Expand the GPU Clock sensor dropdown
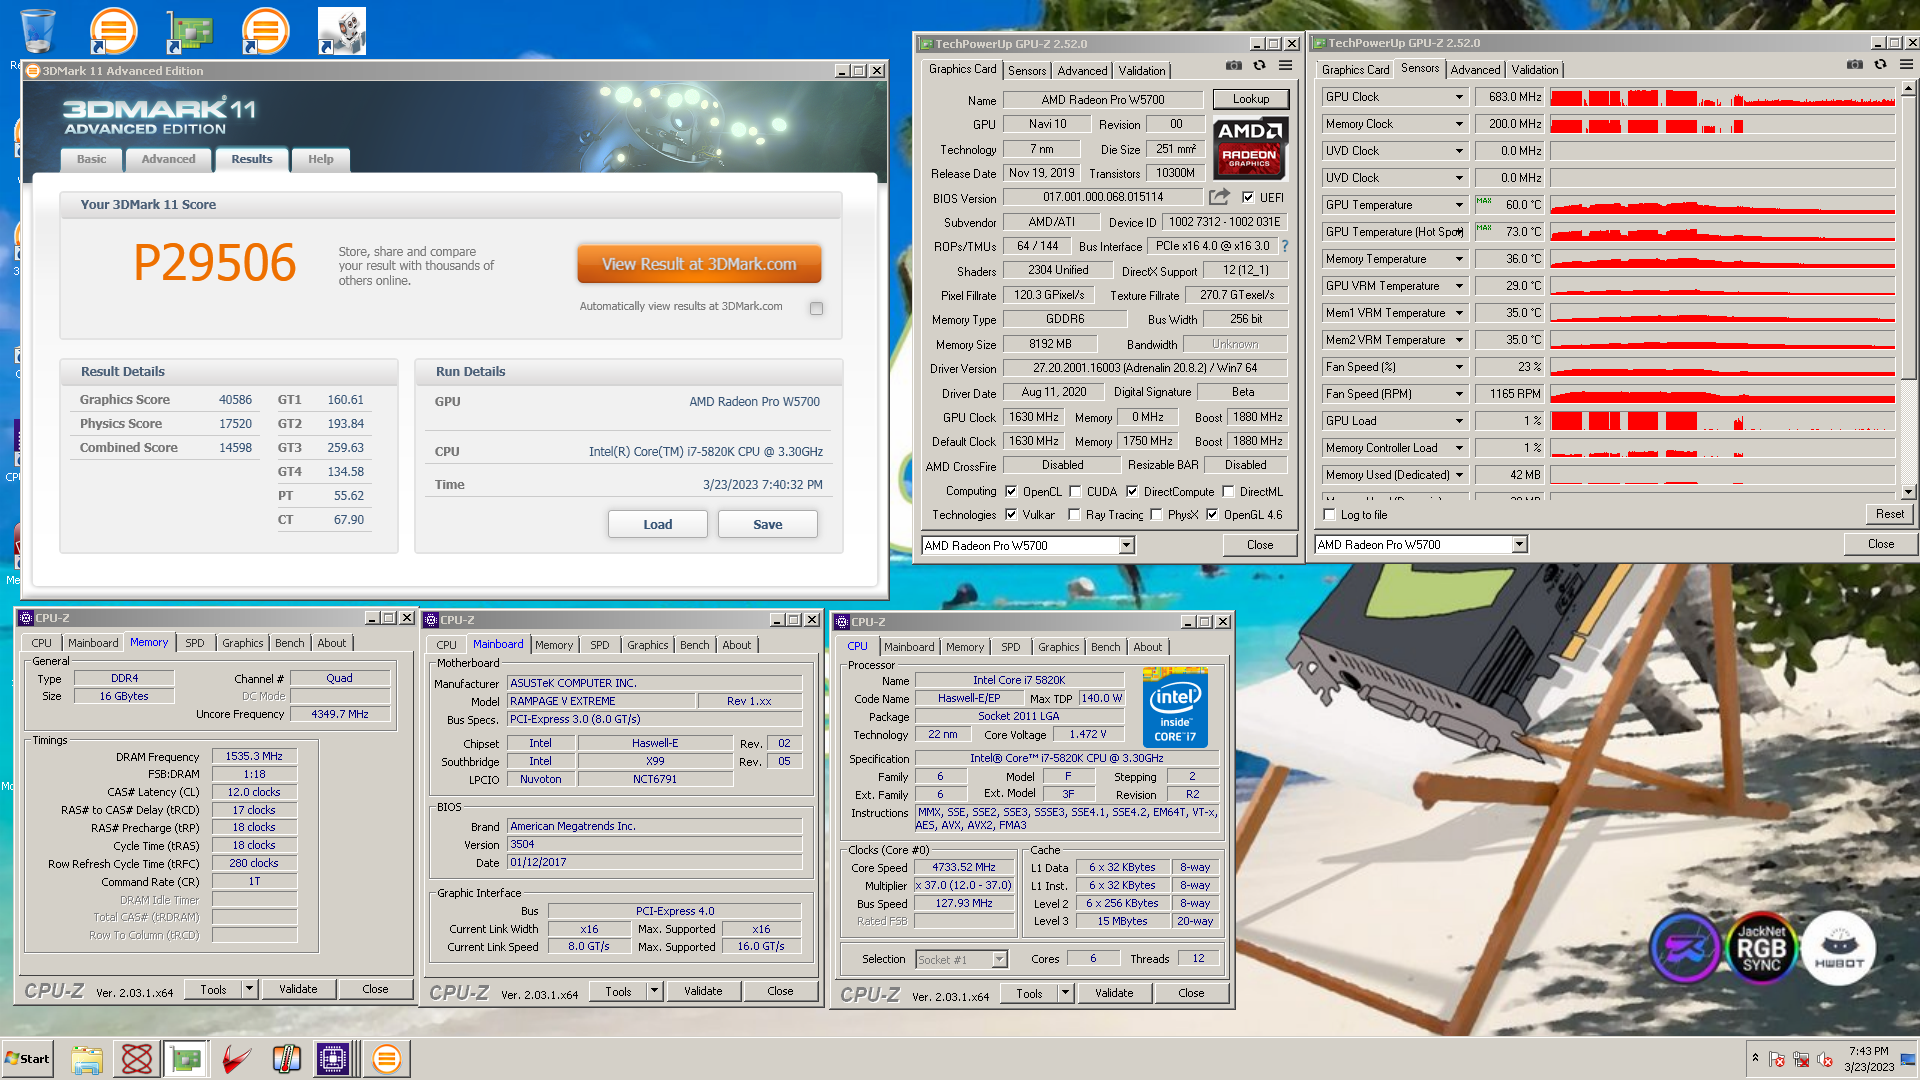The height and width of the screenshot is (1080, 1920). tap(1459, 97)
